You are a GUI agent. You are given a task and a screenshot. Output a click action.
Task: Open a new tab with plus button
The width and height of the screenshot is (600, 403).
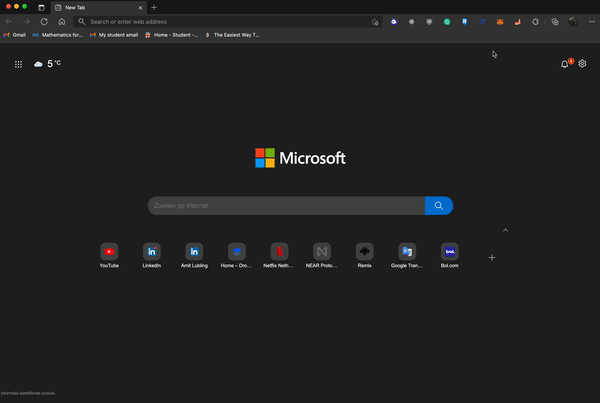(154, 7)
